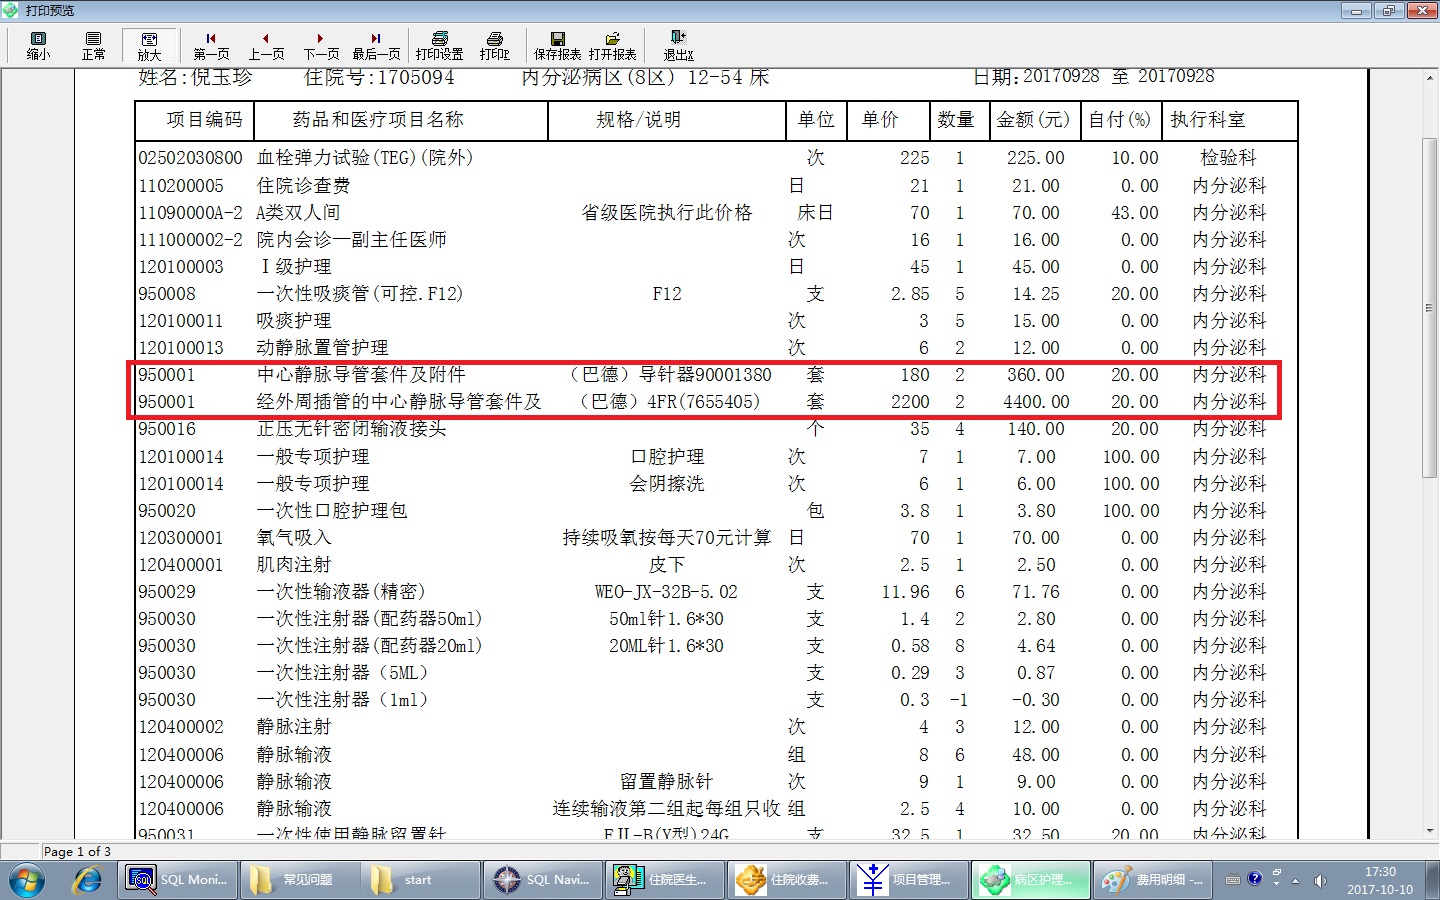Image resolution: width=1440 pixels, height=900 pixels.
Task: Click item code 02502030800
Action: pos(190,158)
